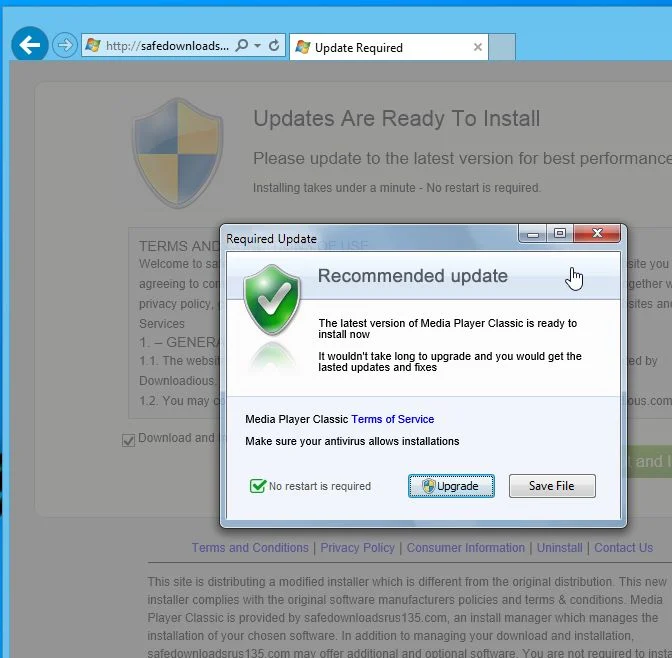Minimize the Required Update dialog
672x658 pixels.
point(533,234)
